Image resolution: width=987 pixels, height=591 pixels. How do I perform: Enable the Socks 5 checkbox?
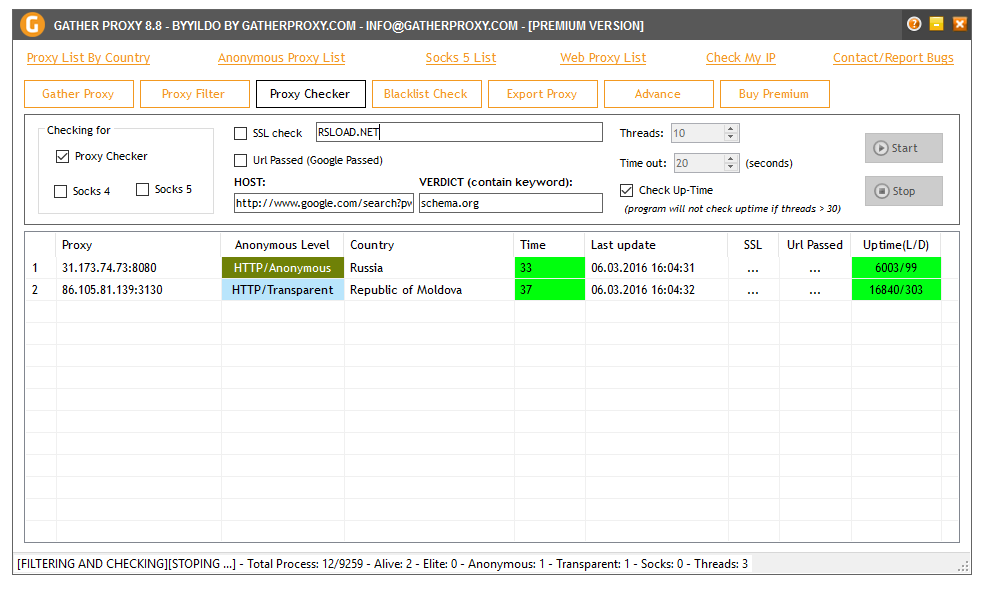(x=142, y=189)
